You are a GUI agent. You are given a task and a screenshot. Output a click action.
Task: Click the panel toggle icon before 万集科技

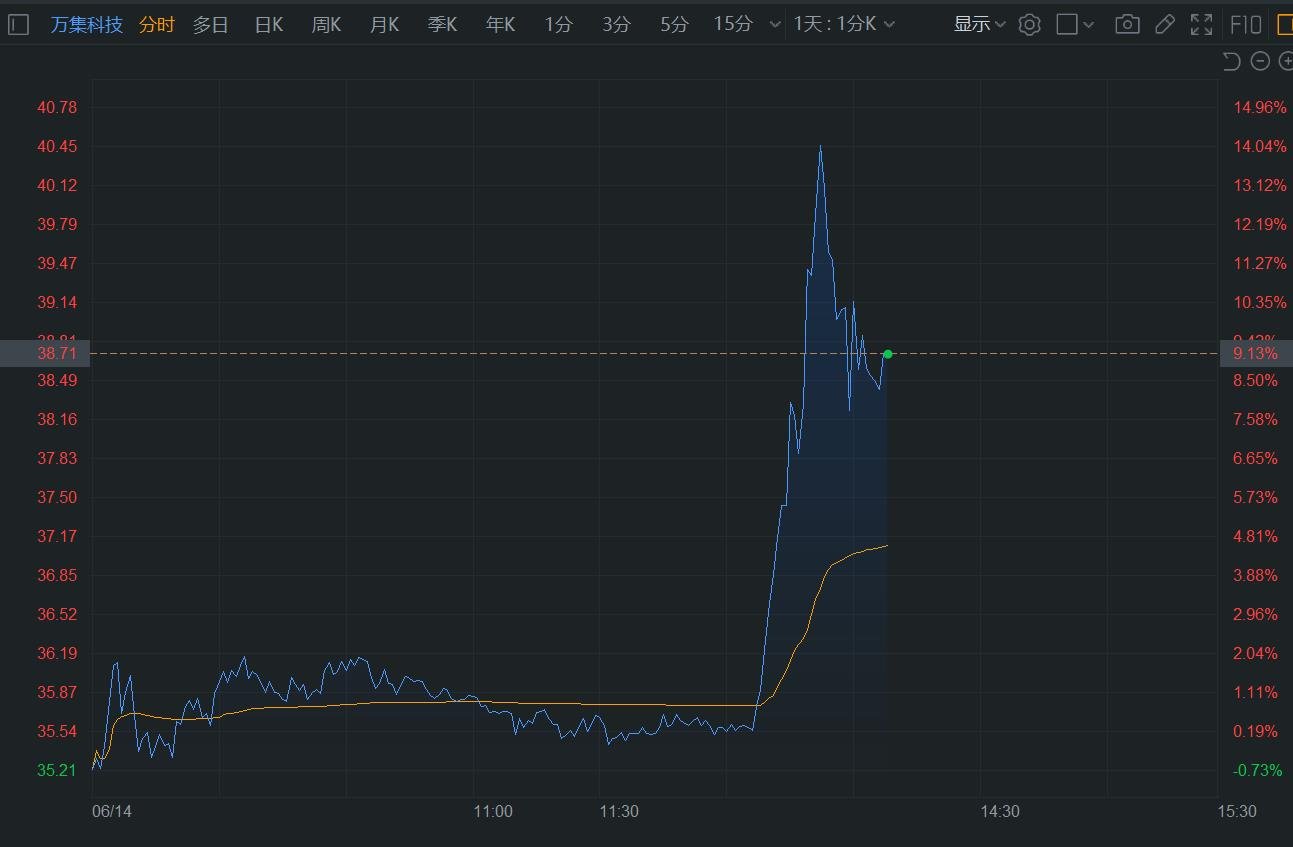[x=19, y=25]
